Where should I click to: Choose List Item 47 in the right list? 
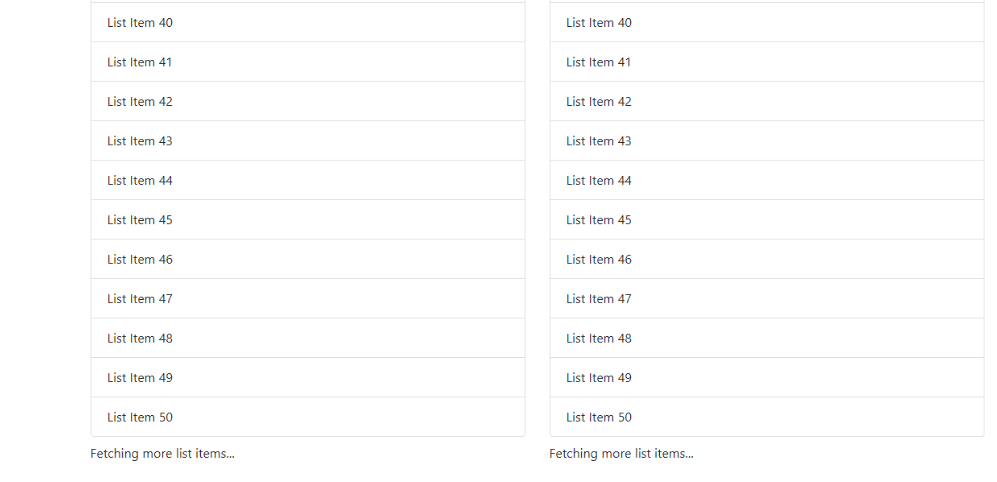599,299
